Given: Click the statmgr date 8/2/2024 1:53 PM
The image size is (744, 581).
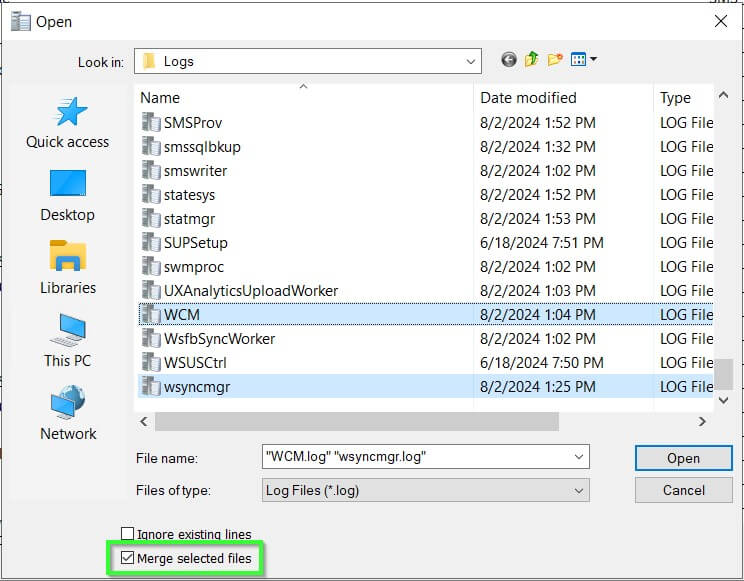Looking at the screenshot, I should click(538, 219).
